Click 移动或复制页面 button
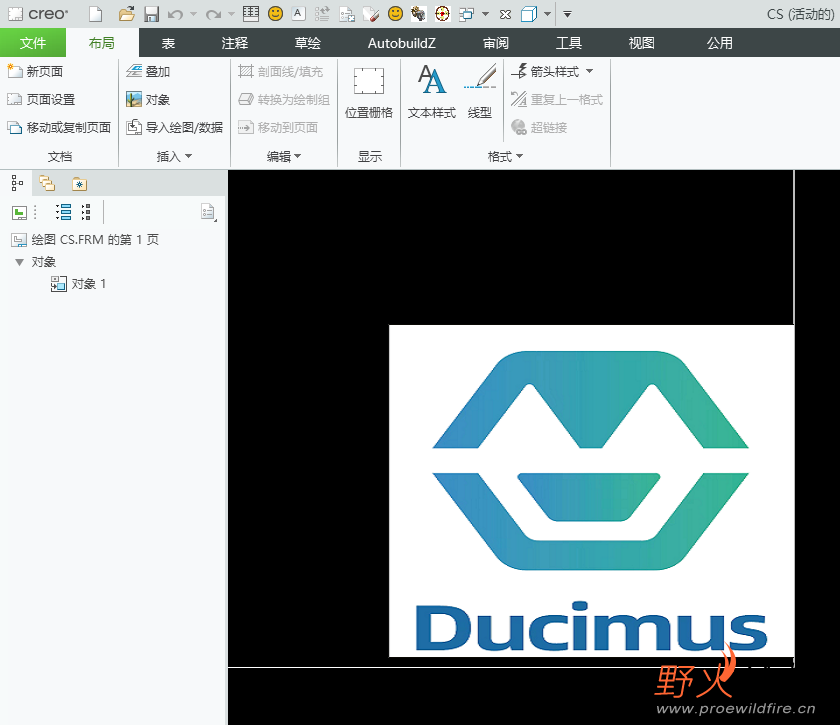The width and height of the screenshot is (840, 725). [59, 128]
